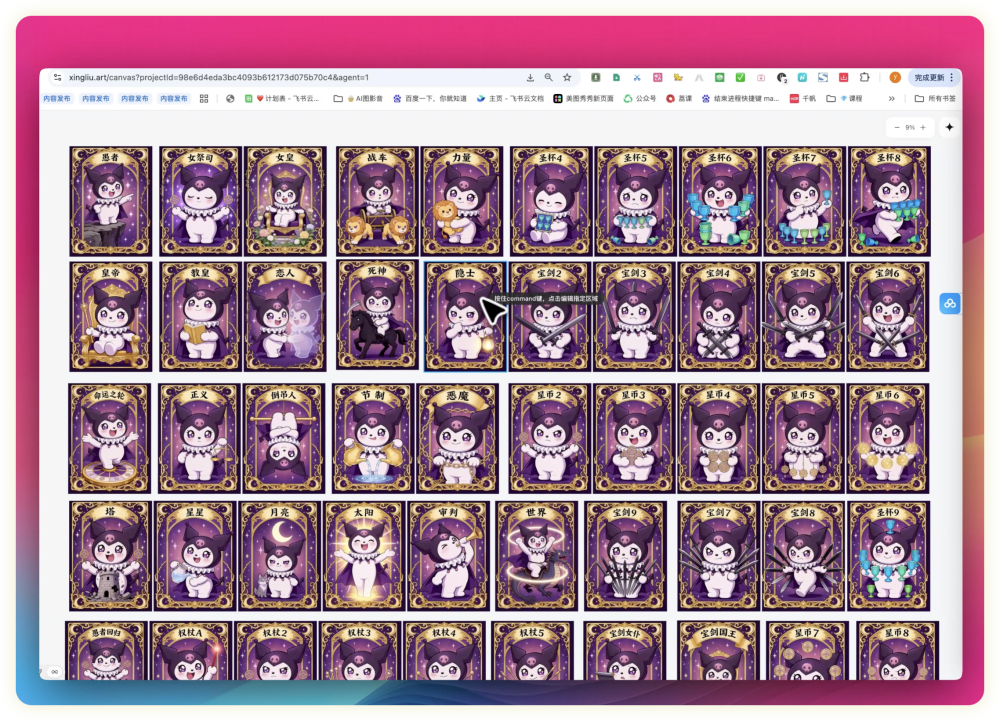Open the orange Y profile avatar
This screenshot has height=721, width=1000.
(895, 78)
